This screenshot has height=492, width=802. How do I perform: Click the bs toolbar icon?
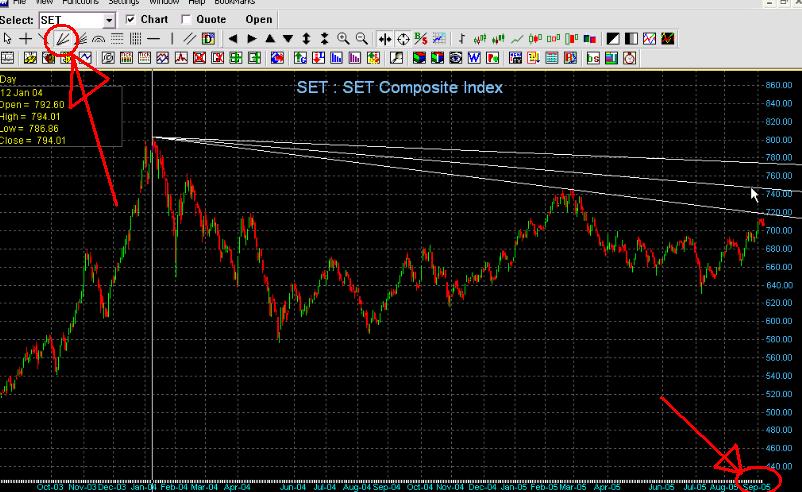[x=593, y=58]
